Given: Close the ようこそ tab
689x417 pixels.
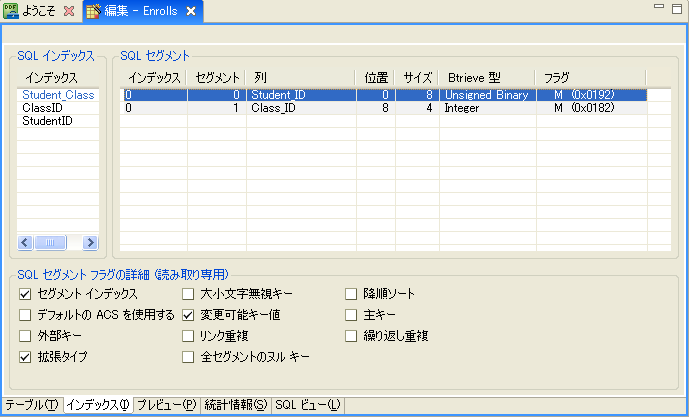Looking at the screenshot, I should click(68, 11).
